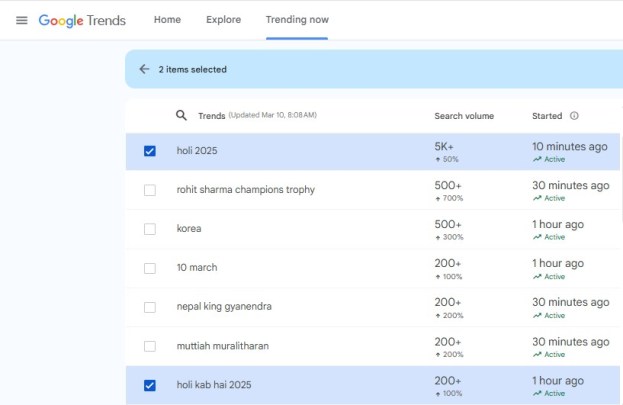Check the rohit sharma champions trophy checkbox
Screen dimensions: 623x405
(x=150, y=190)
